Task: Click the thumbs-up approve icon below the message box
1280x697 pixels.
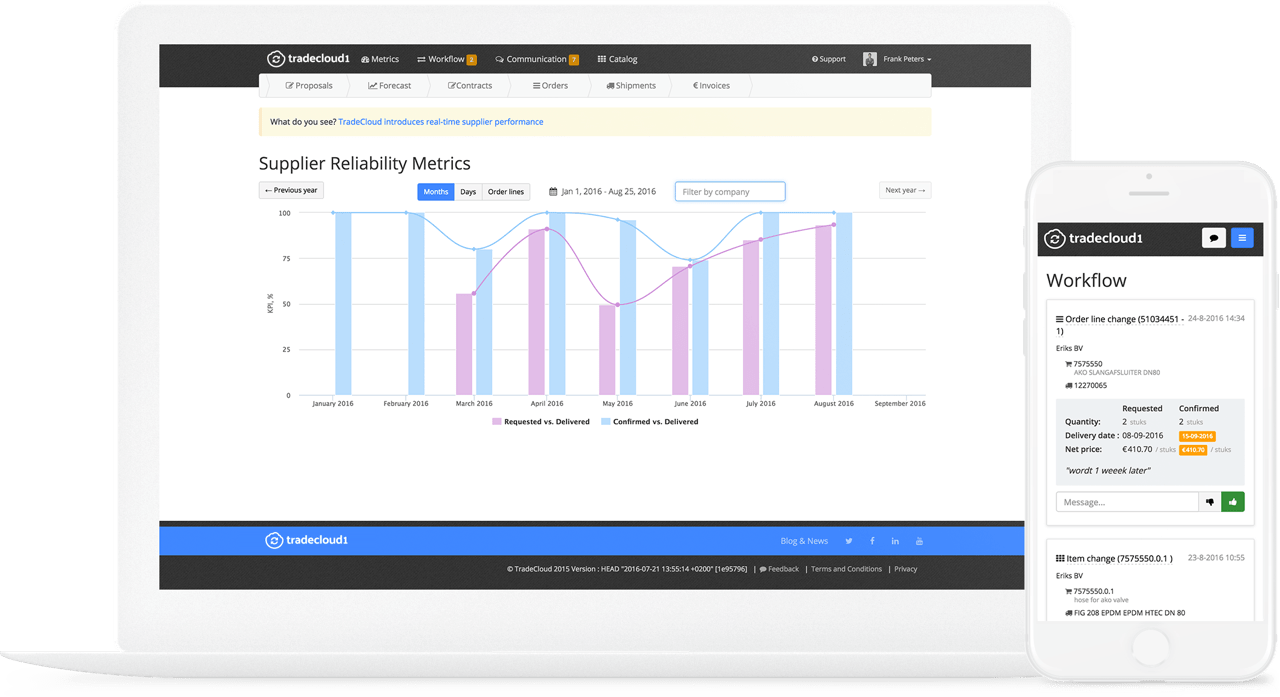Action: (1233, 501)
